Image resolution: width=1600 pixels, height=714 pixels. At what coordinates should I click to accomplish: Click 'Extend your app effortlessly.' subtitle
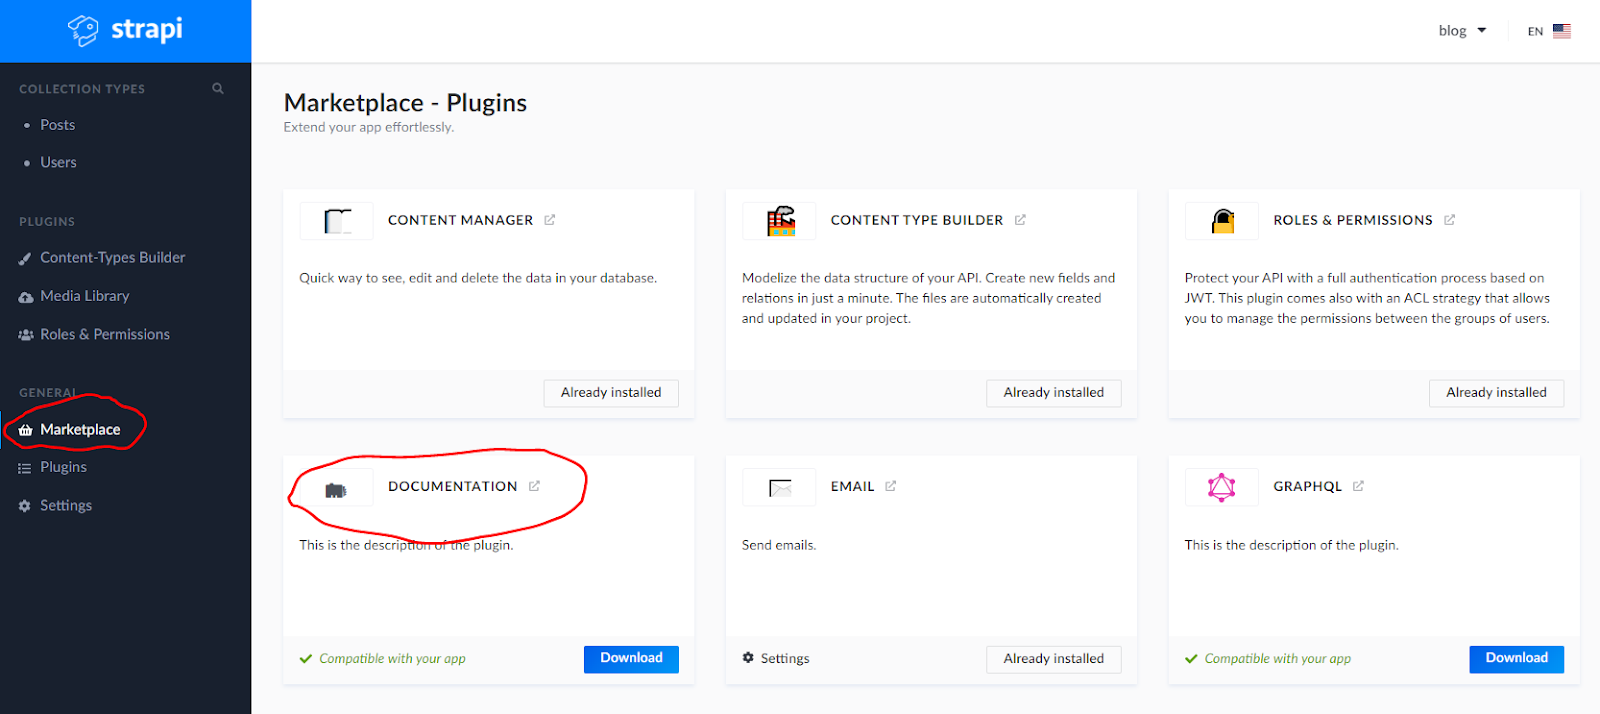click(368, 127)
